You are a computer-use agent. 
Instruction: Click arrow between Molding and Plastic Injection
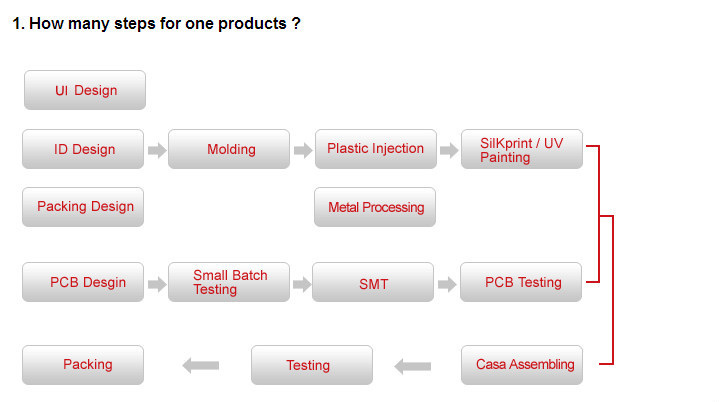pos(302,150)
